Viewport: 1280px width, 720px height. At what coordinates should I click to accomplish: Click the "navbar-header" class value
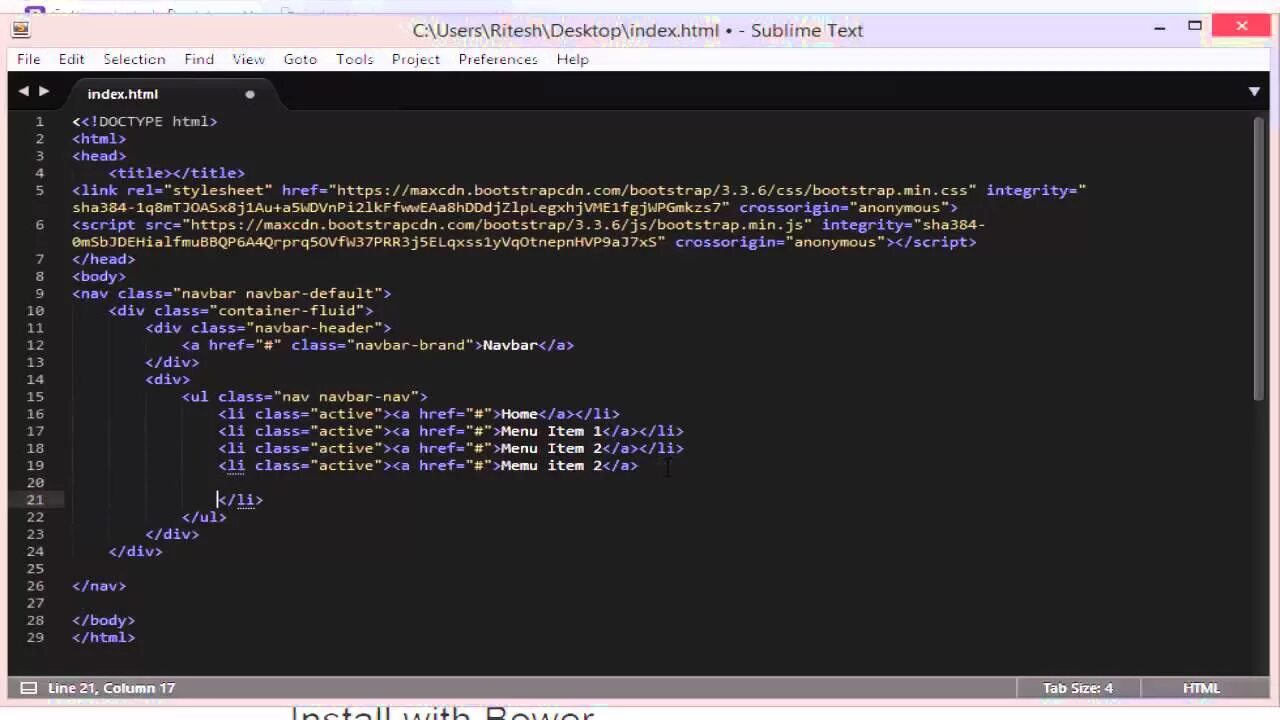pyautogui.click(x=313, y=327)
